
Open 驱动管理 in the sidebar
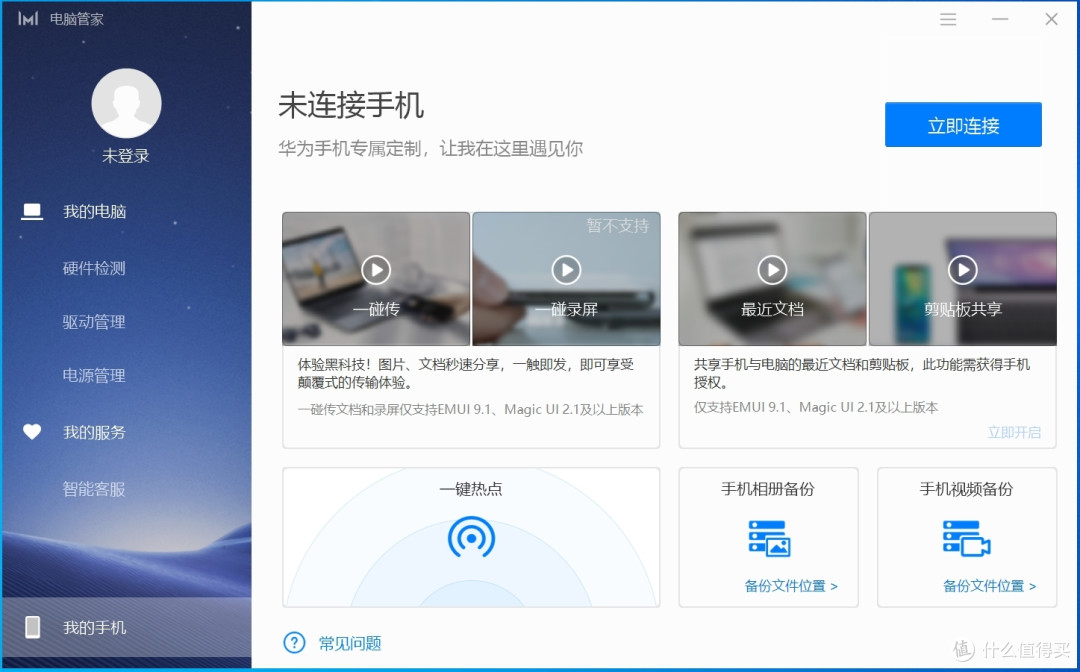tap(94, 322)
